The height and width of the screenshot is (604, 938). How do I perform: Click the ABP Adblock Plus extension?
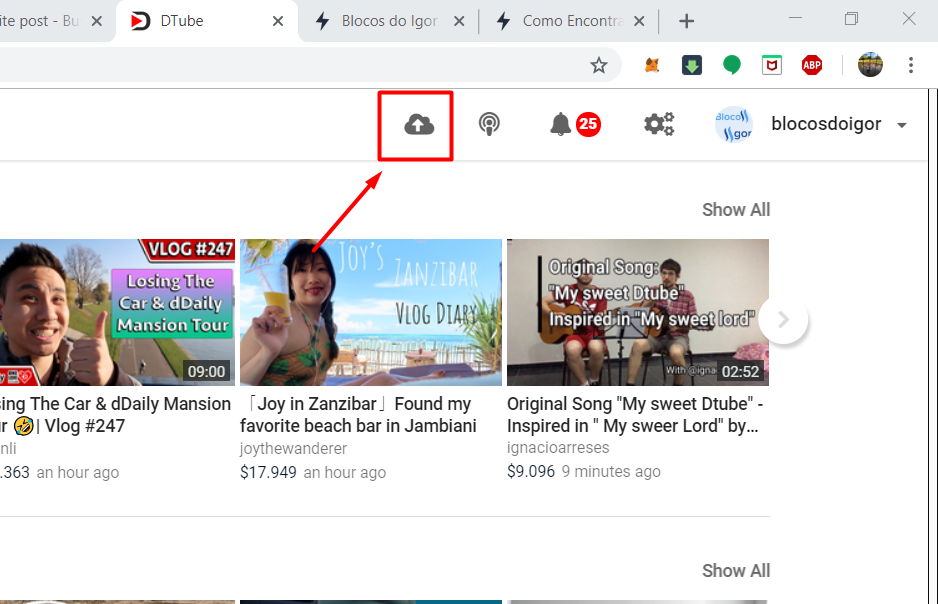click(812, 65)
